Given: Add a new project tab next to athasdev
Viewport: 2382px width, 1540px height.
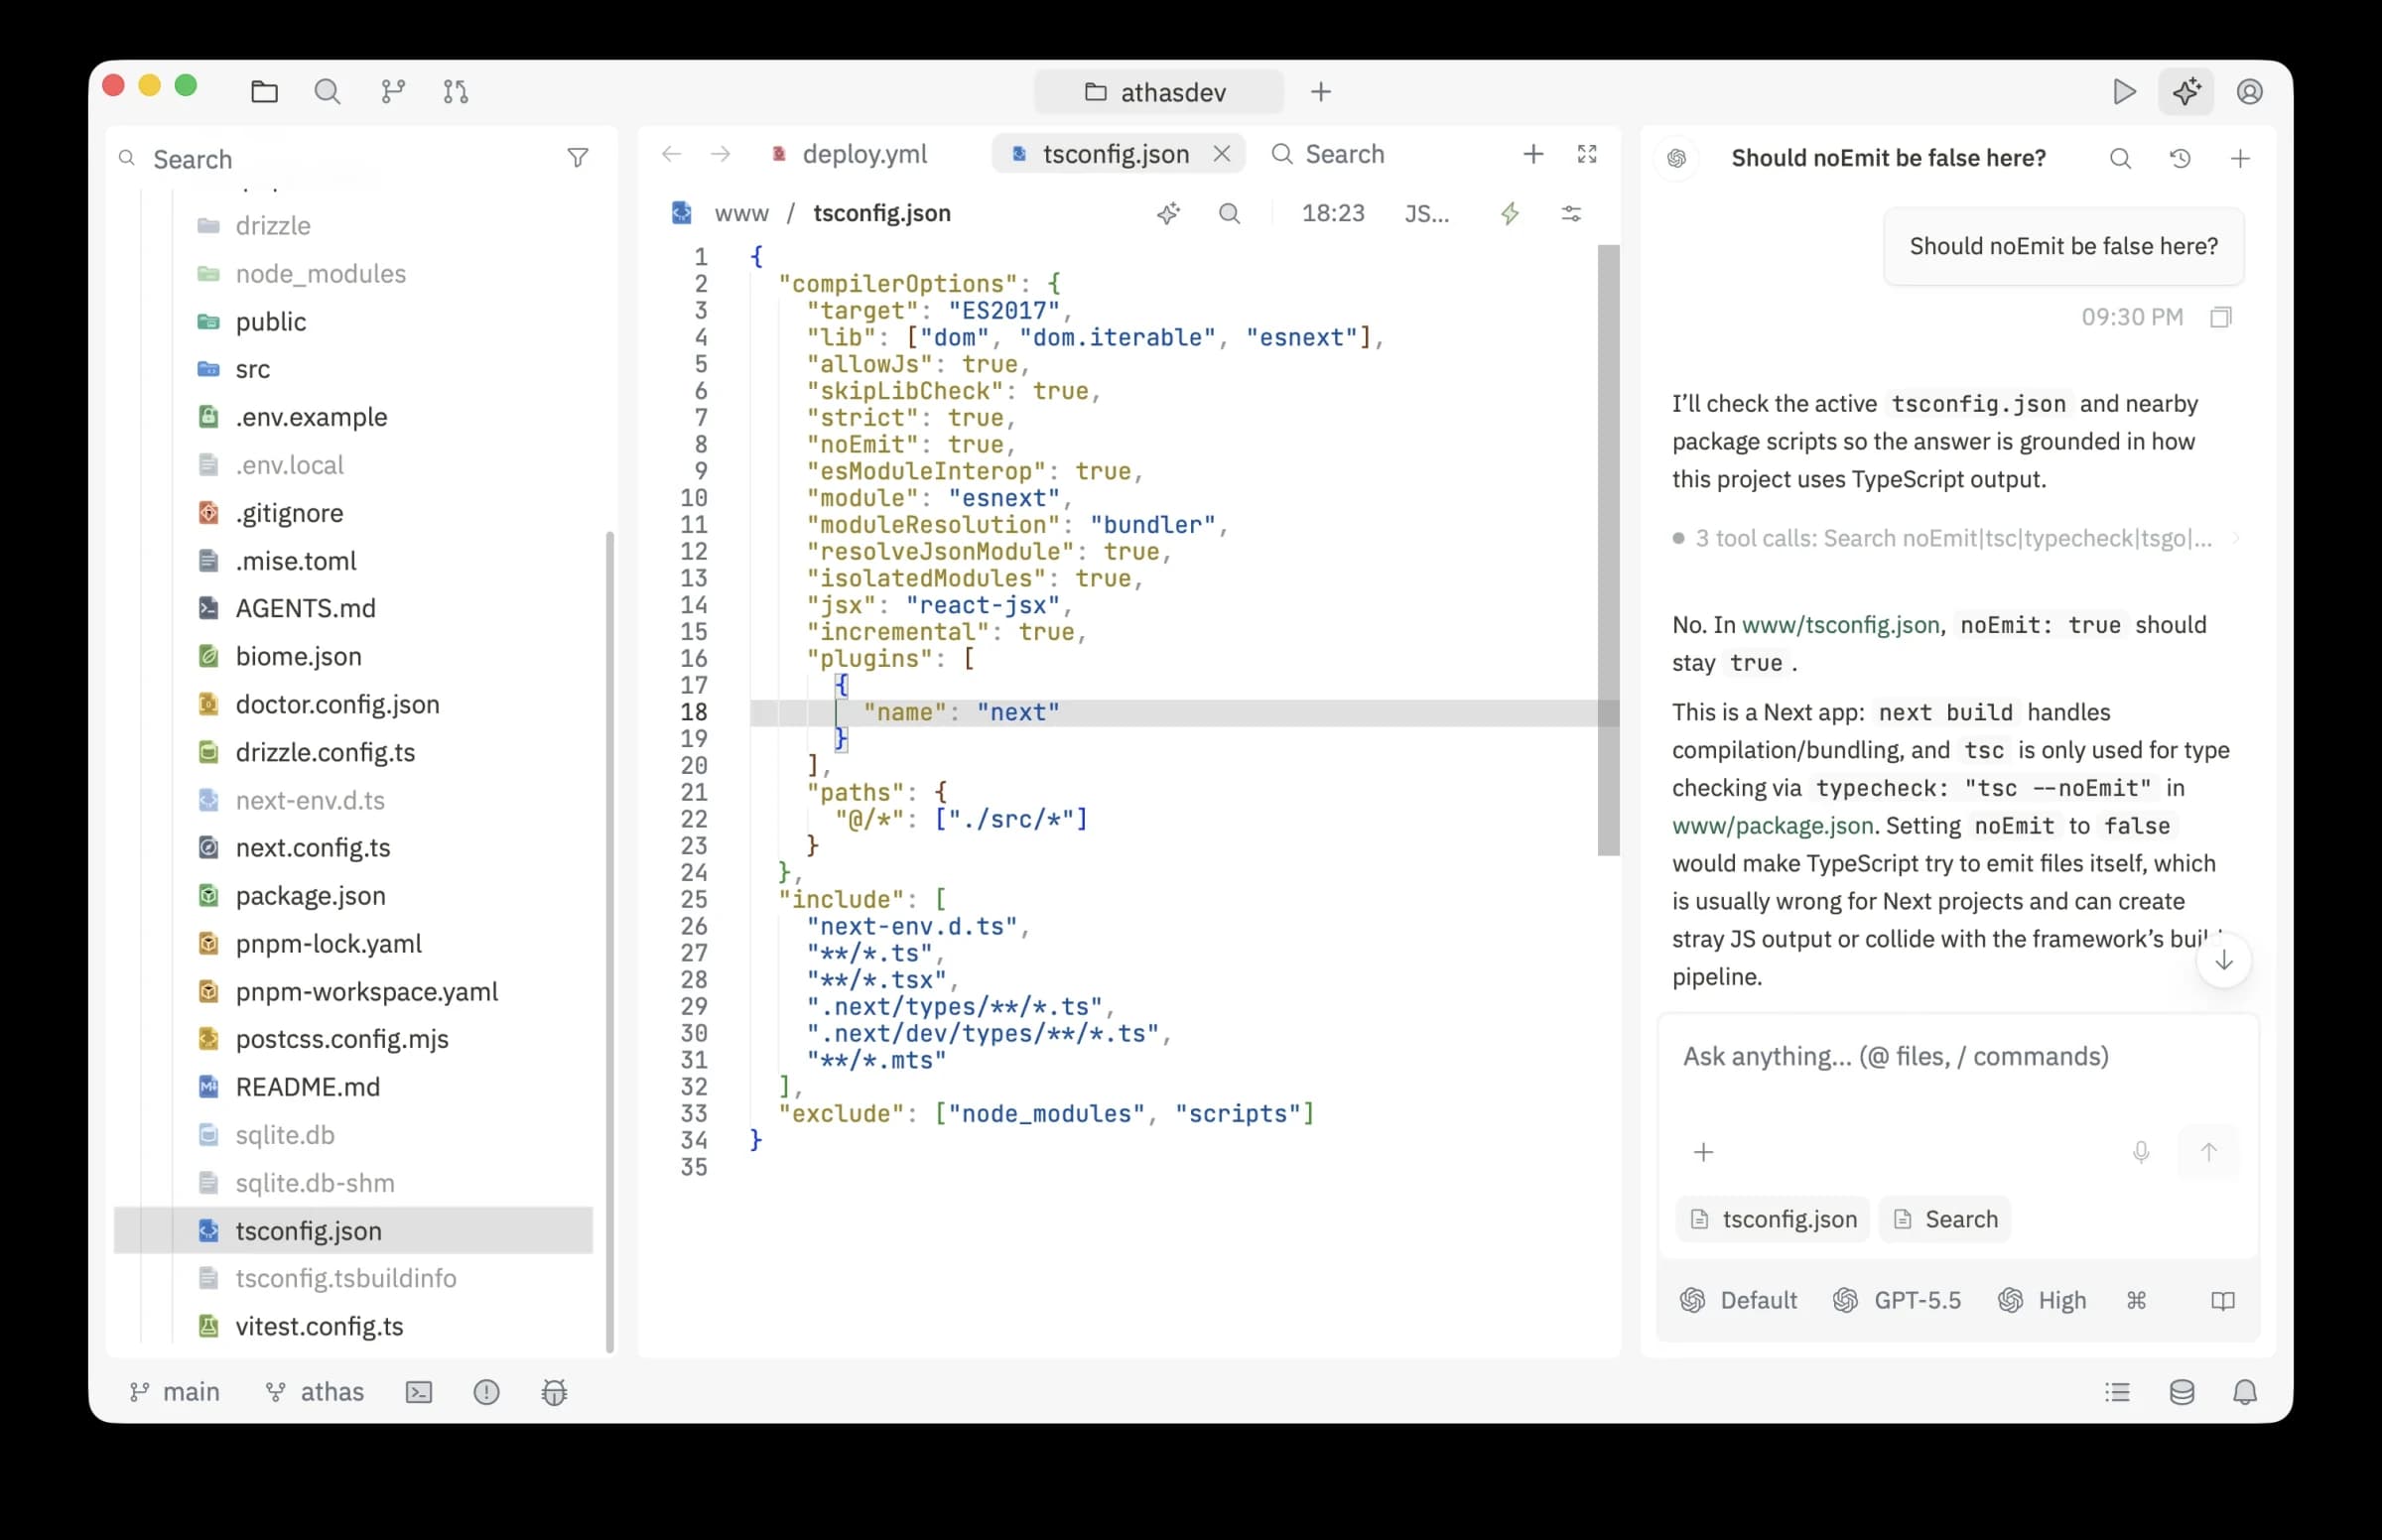Looking at the screenshot, I should pyautogui.click(x=1321, y=92).
